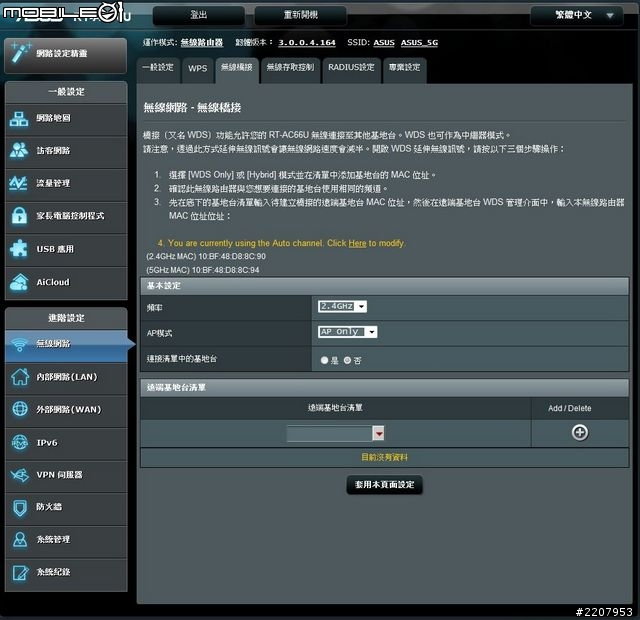Open 內部網路(LAN) house icon
The width and height of the screenshot is (640, 620).
[x=19, y=377]
